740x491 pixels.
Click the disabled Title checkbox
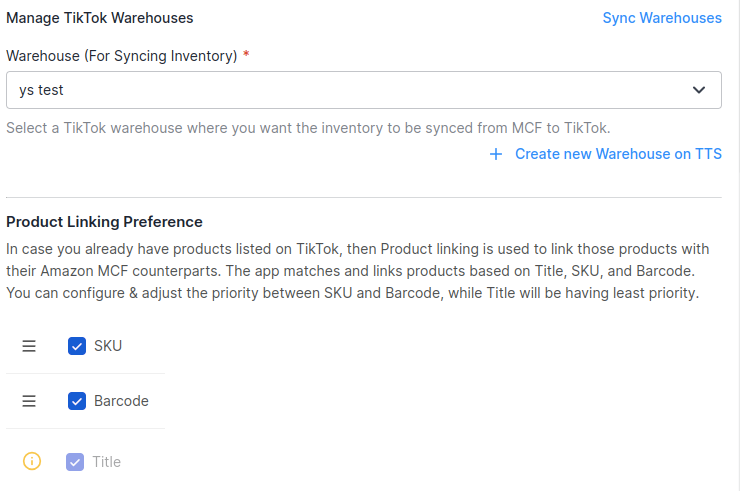pyautogui.click(x=75, y=462)
